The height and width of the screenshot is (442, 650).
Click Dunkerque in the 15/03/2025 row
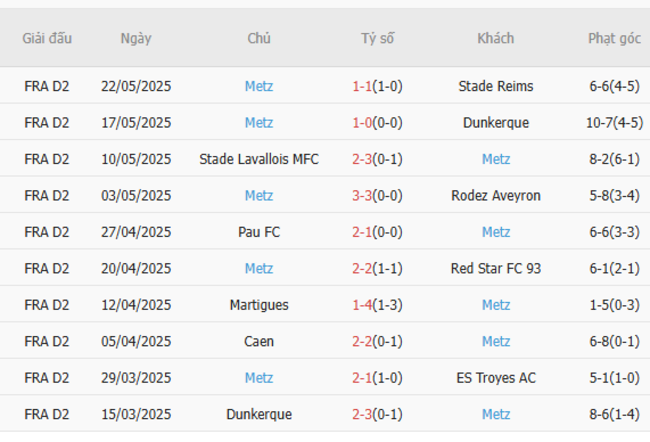pos(259,414)
